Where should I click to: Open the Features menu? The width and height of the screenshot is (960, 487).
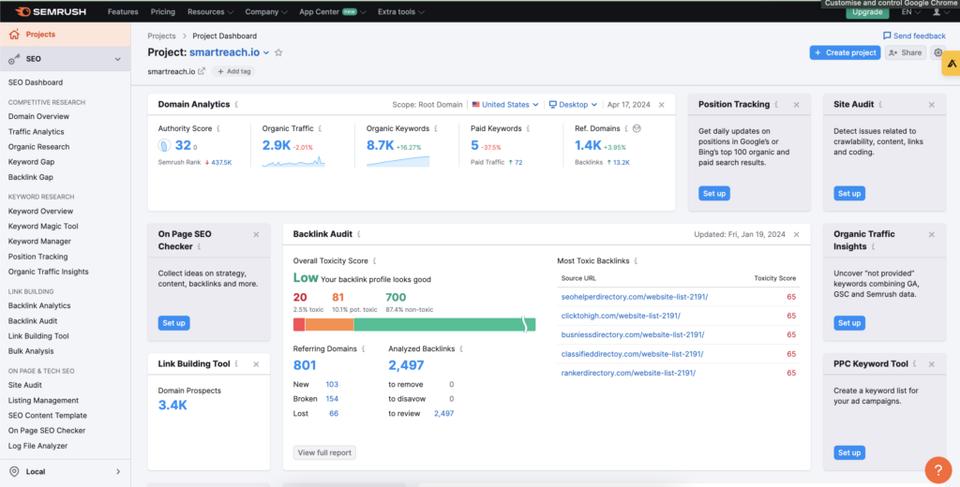point(122,12)
